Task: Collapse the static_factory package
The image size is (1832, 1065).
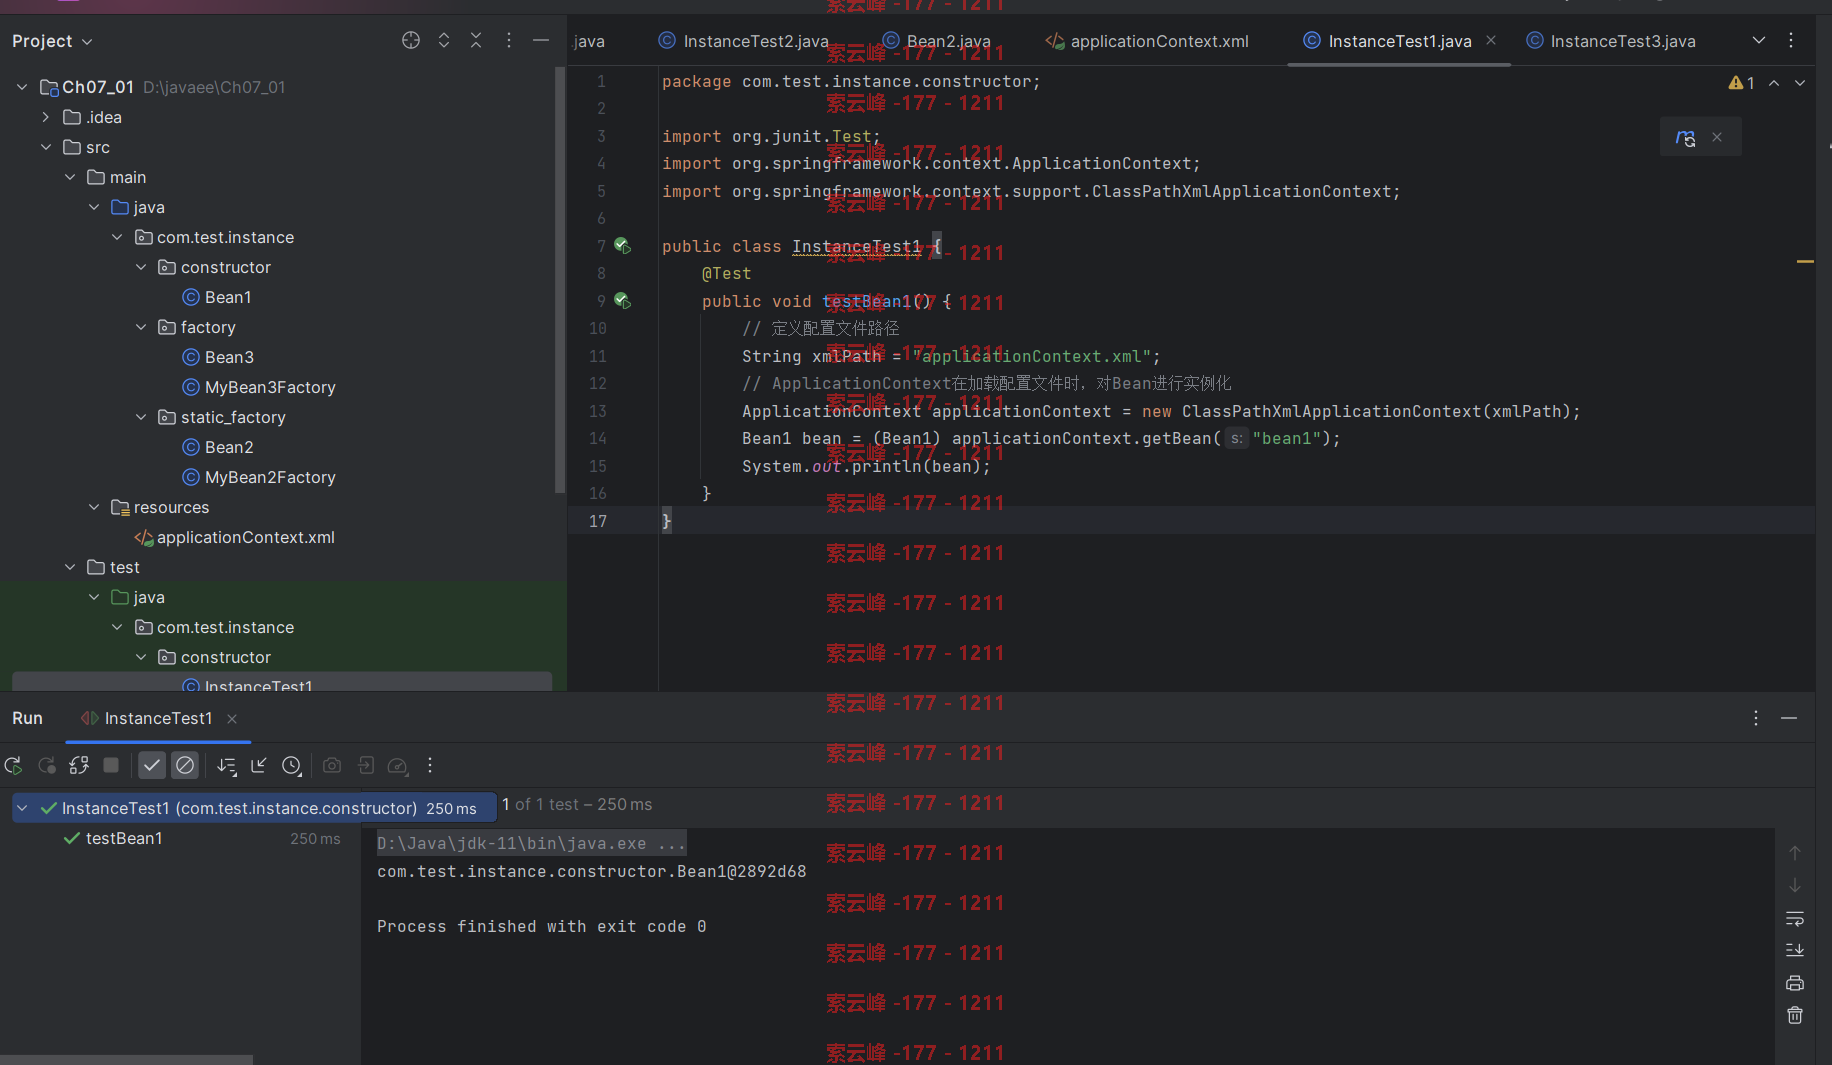Action: pyautogui.click(x=141, y=417)
